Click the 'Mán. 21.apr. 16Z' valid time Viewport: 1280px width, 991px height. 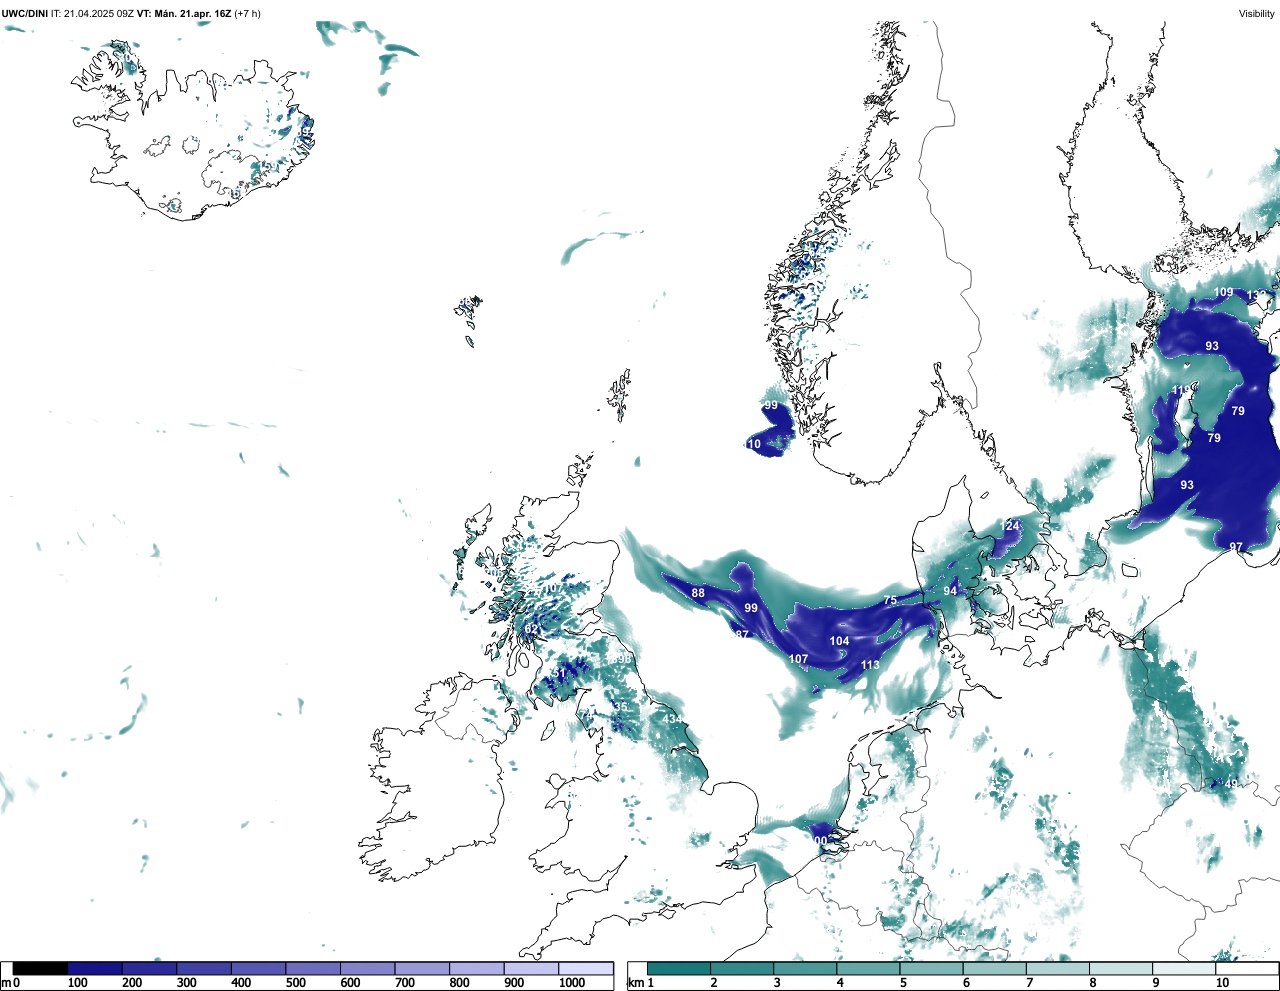(x=192, y=14)
